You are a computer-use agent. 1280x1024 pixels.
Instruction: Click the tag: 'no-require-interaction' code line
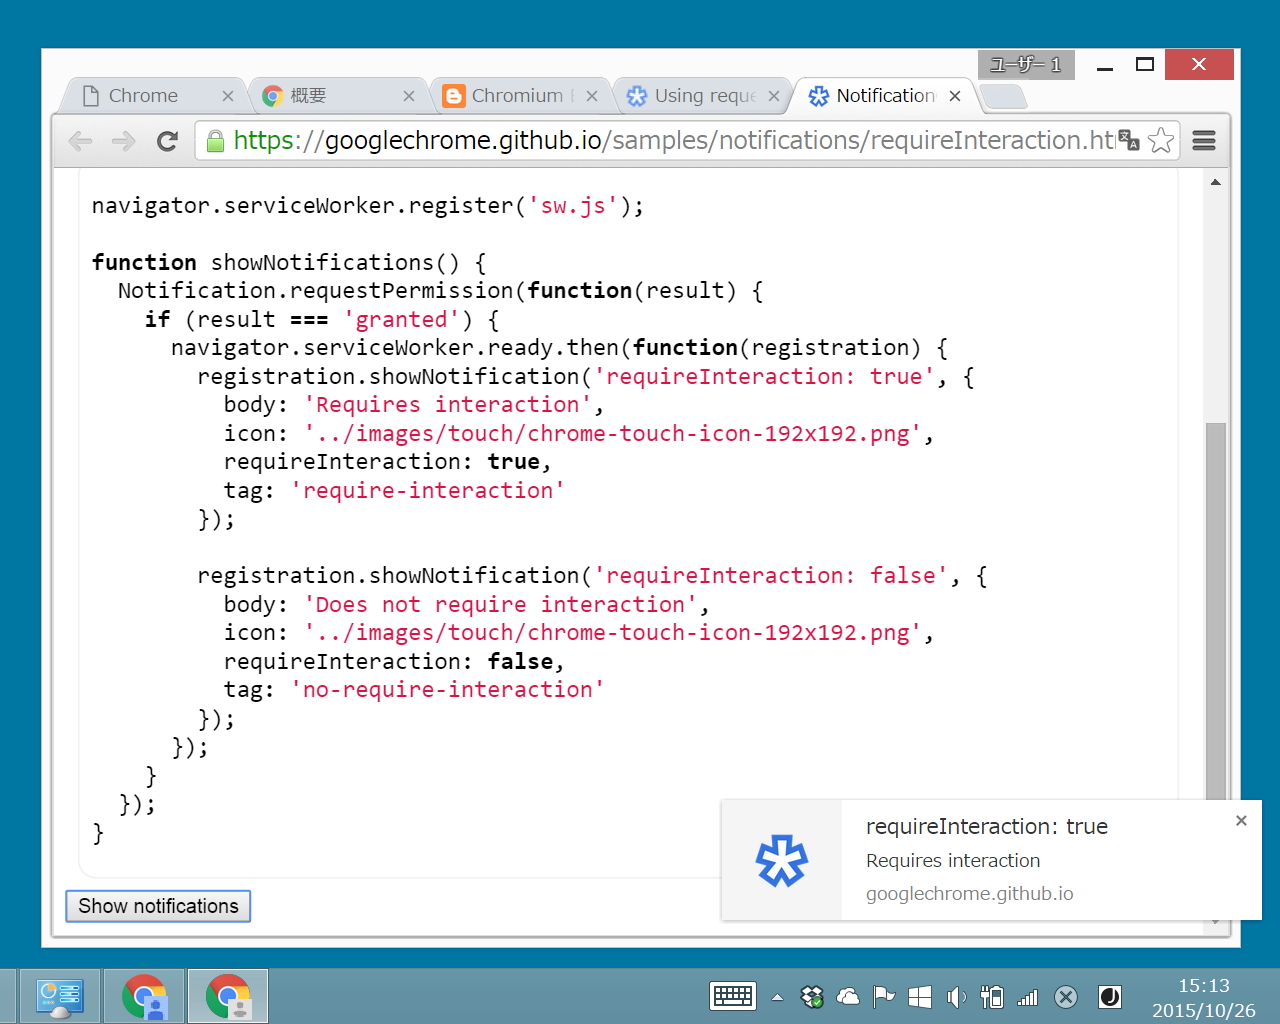[414, 690]
